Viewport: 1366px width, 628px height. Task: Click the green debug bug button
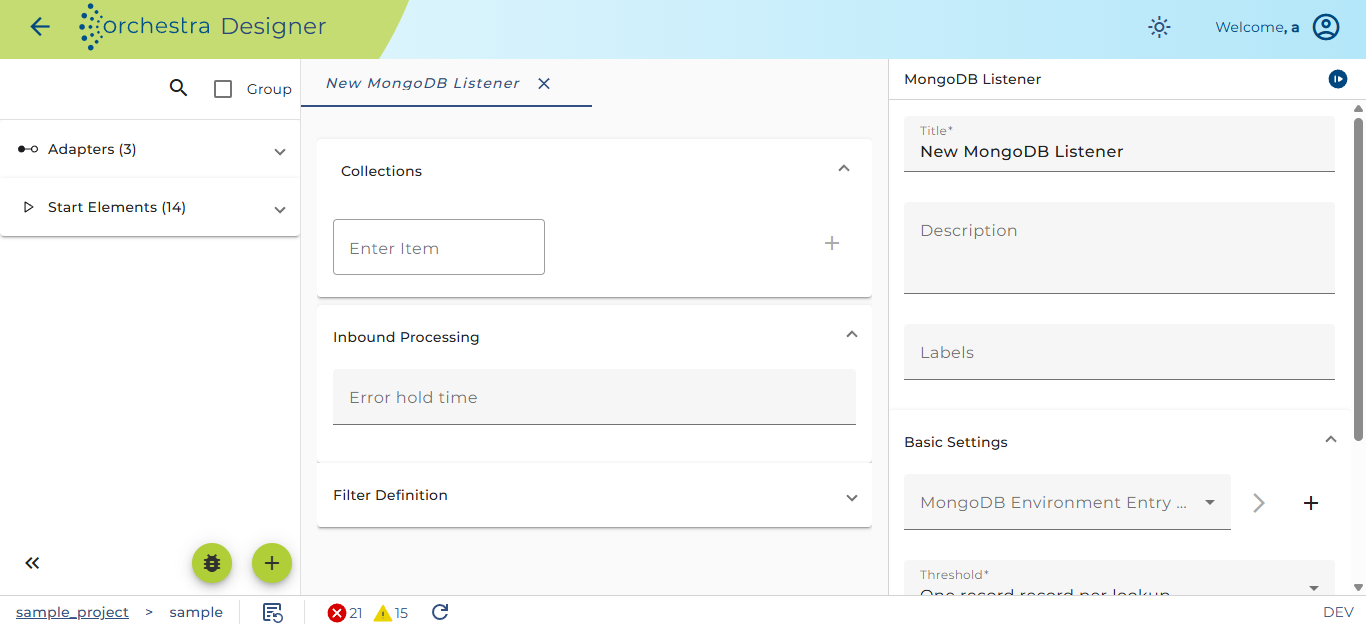(x=212, y=563)
